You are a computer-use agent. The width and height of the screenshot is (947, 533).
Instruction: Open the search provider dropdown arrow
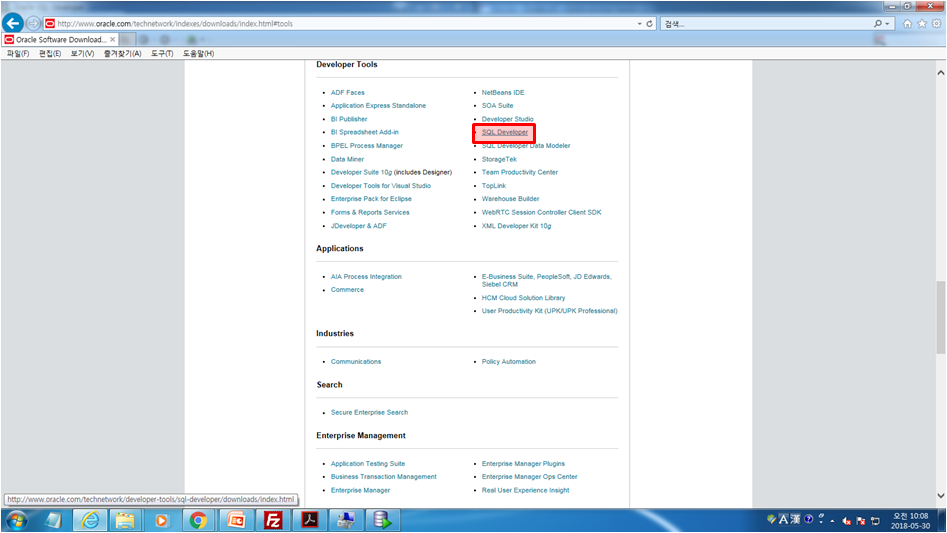pyautogui.click(x=887, y=24)
